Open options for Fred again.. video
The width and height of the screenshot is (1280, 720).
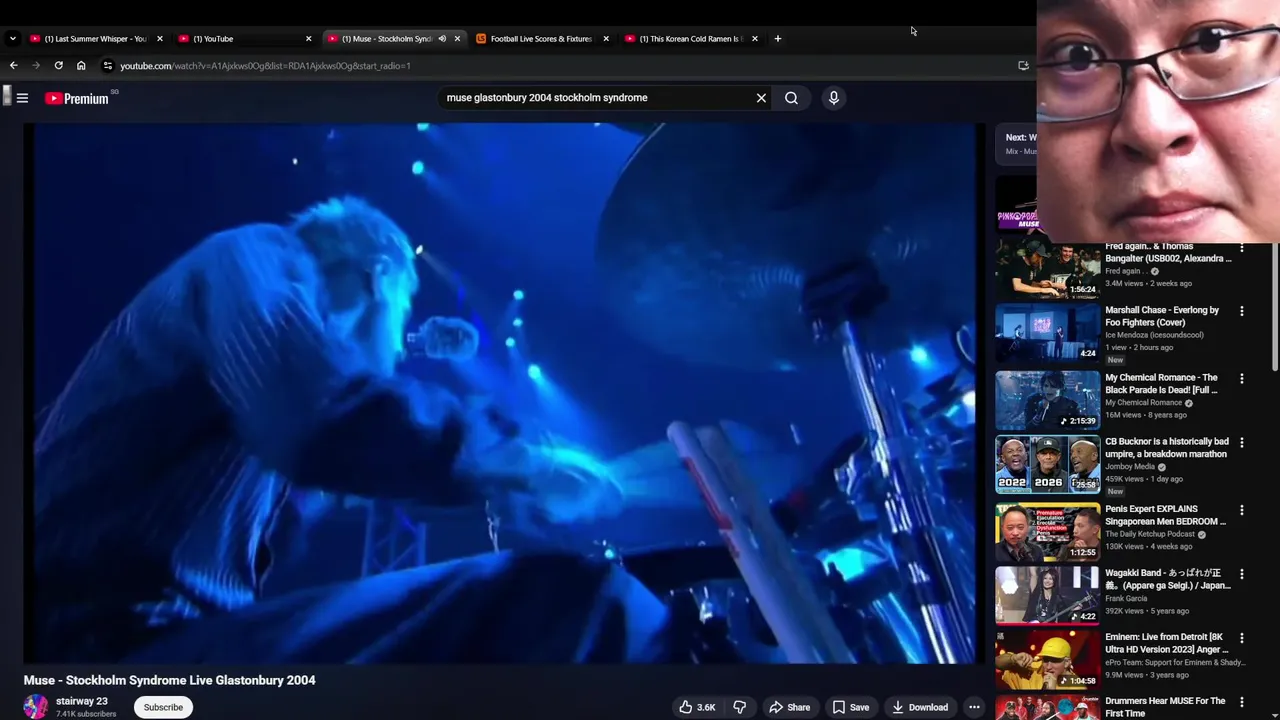click(x=1241, y=247)
